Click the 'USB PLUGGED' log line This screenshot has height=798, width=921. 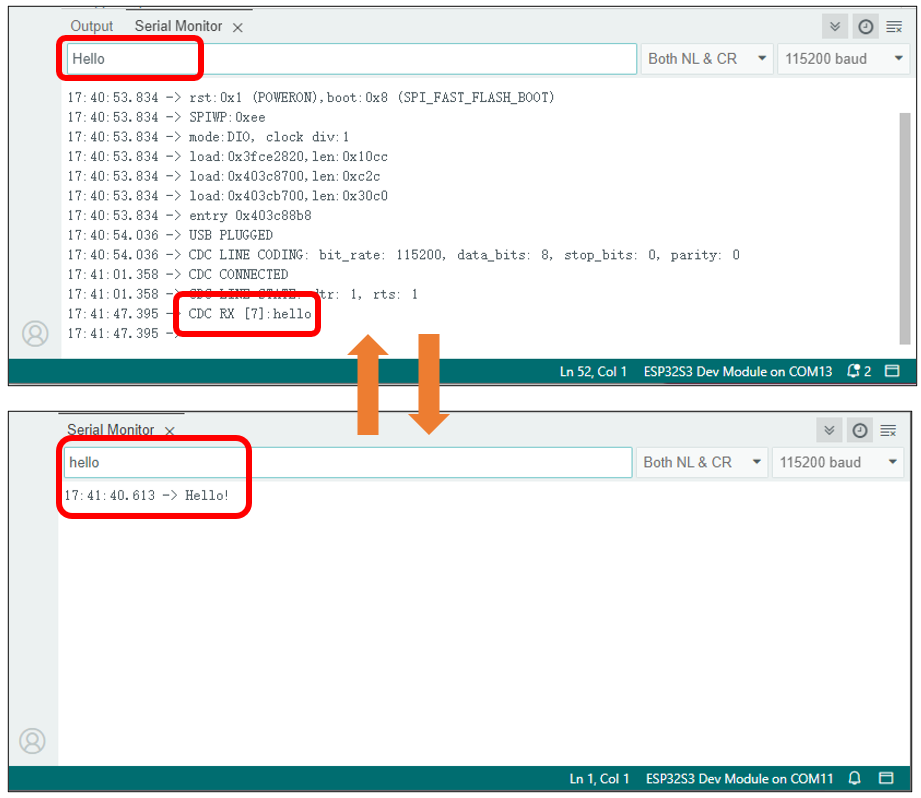[170, 235]
